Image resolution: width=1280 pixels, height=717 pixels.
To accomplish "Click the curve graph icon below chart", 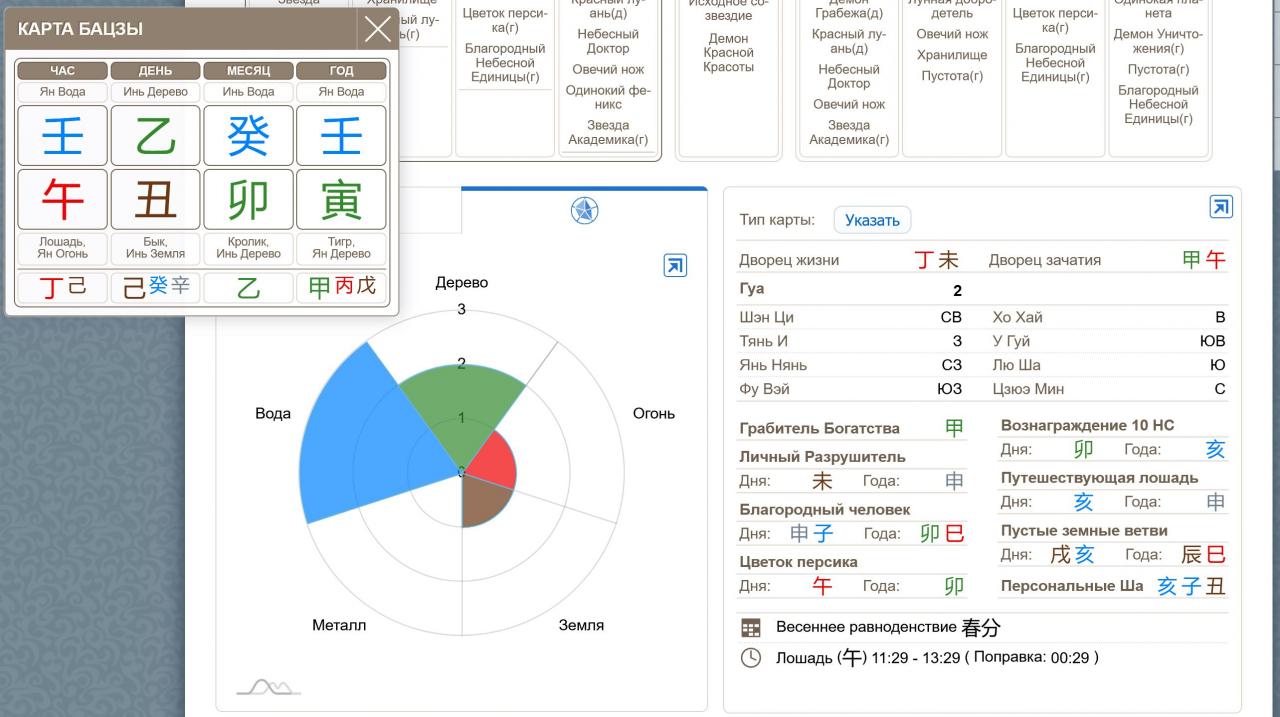I will 268,687.
